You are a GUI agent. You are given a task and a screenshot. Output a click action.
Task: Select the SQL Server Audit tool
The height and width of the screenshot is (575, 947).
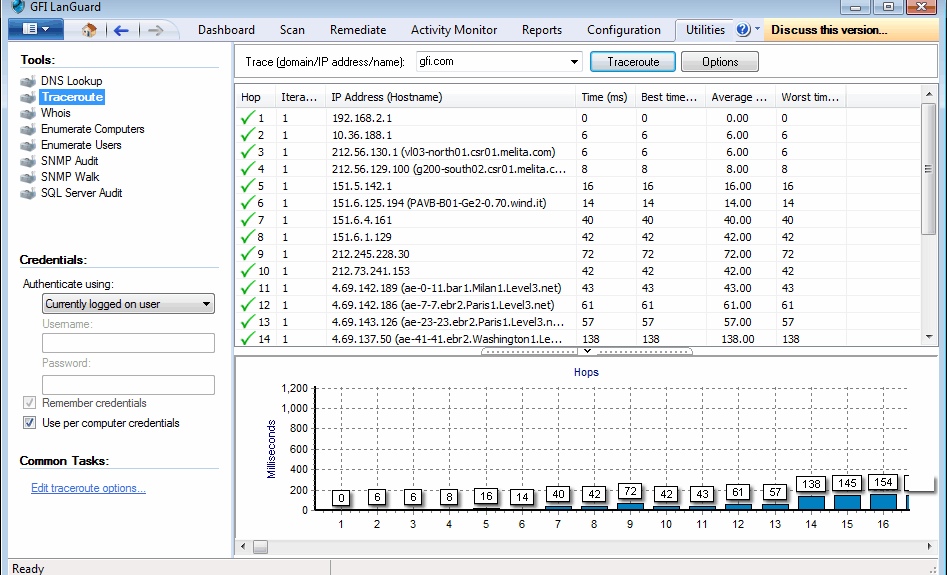82,193
